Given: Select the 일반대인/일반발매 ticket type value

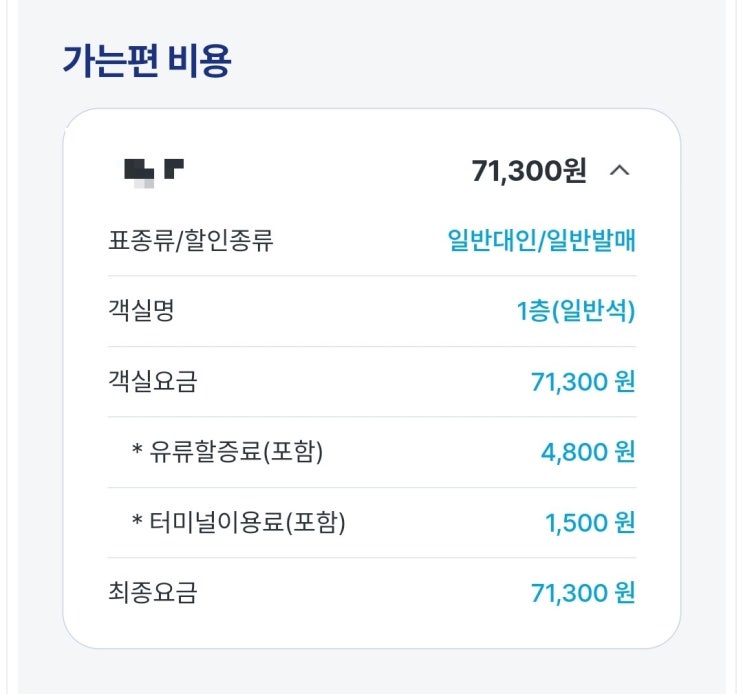Looking at the screenshot, I should coord(541,241).
